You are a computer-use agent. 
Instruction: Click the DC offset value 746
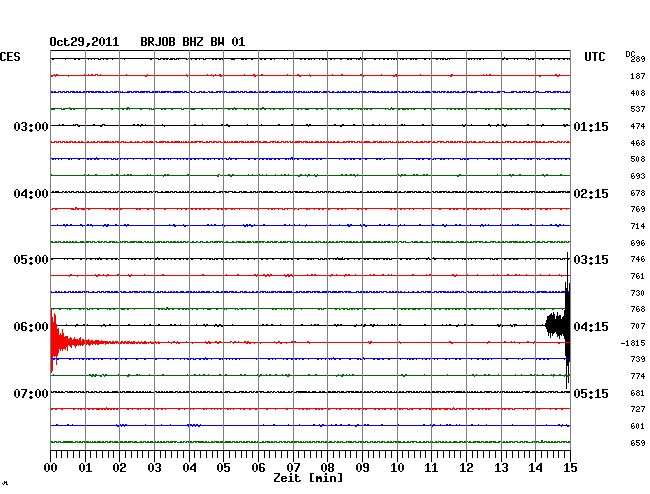click(x=638, y=259)
